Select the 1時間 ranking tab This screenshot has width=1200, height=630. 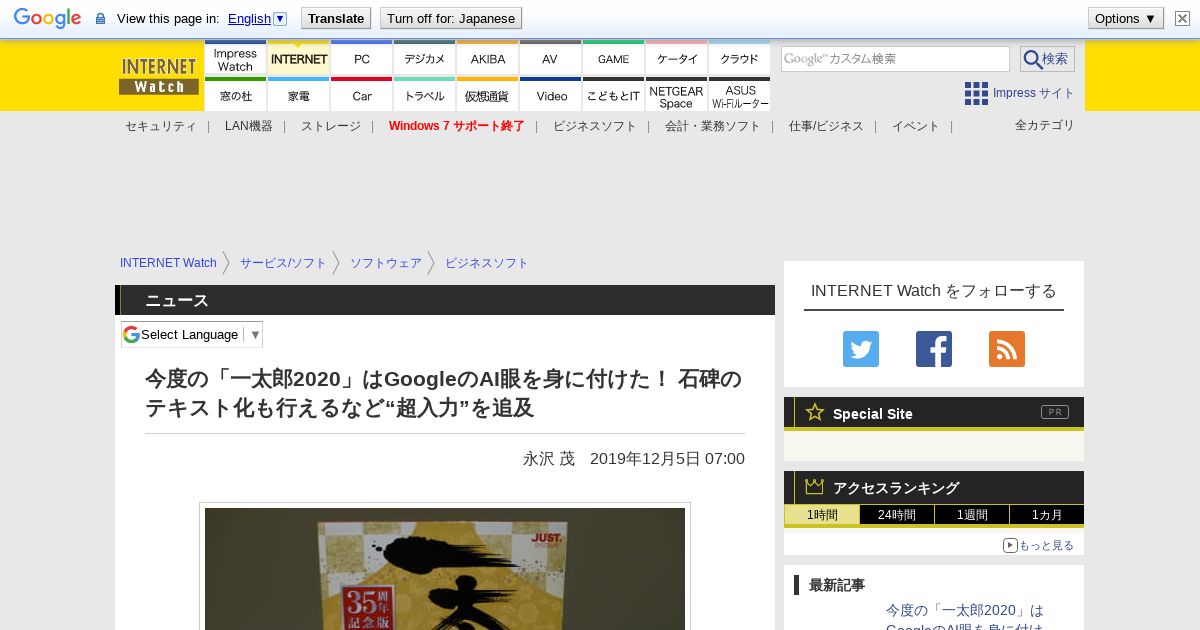coord(822,515)
